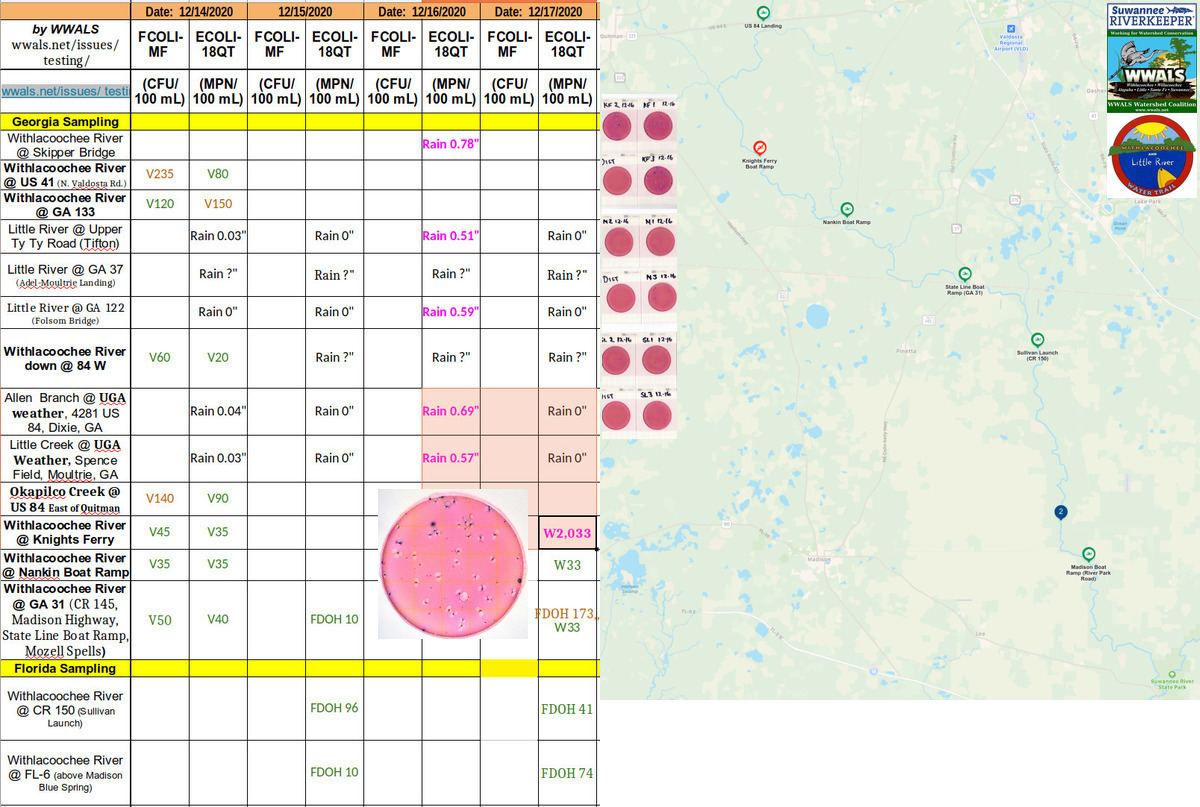Open the SL3 12-16 petri dish photo
Screen dimensions: 1200x807
(658, 416)
